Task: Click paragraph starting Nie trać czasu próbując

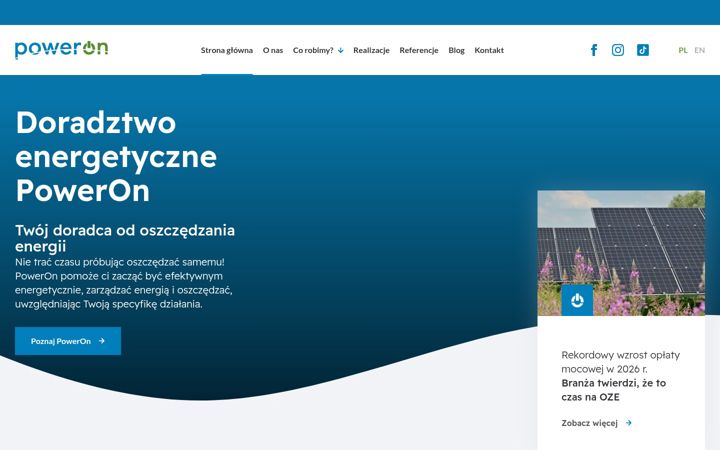Action: 124,283
